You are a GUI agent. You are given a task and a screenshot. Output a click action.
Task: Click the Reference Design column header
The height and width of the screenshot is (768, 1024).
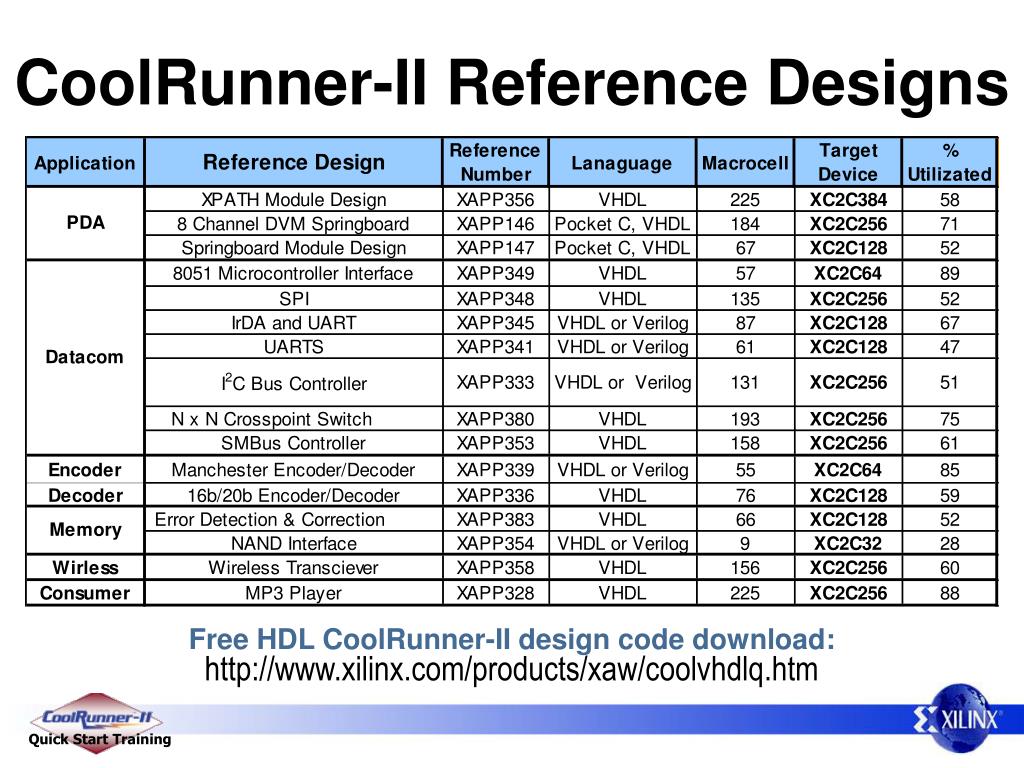pos(294,162)
